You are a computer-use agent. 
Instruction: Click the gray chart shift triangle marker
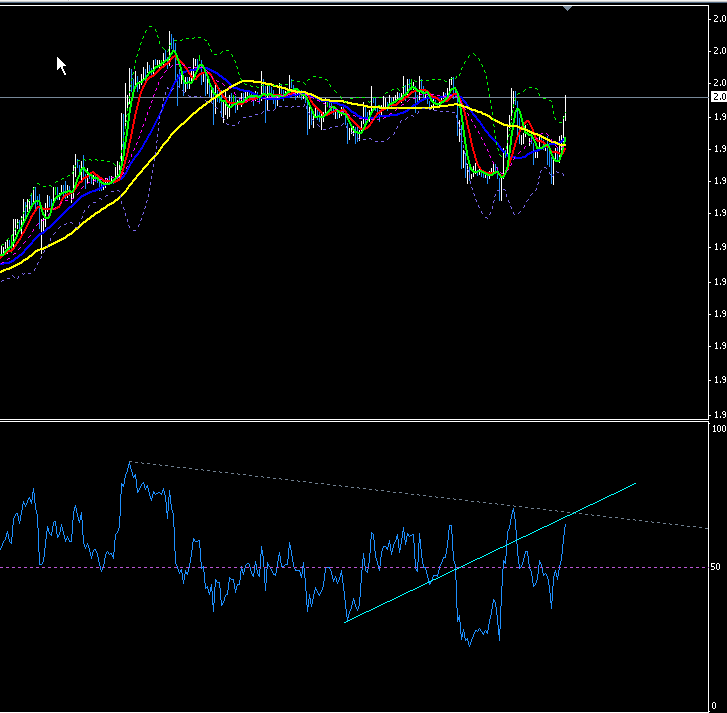click(568, 8)
